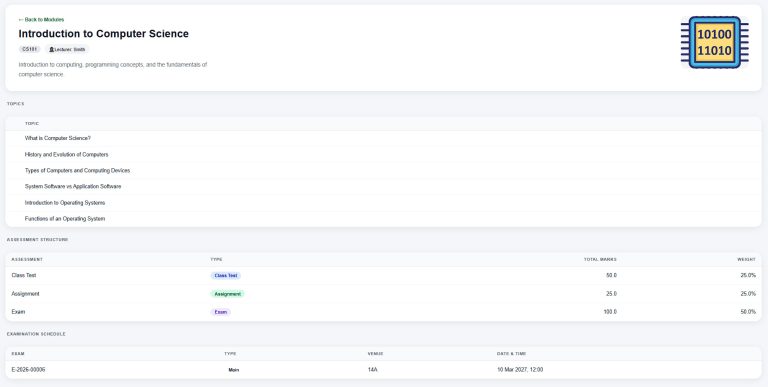Viewport: 768px width, 387px height.
Task: Click the Introduction to Computer Science heading
Action: (103, 34)
